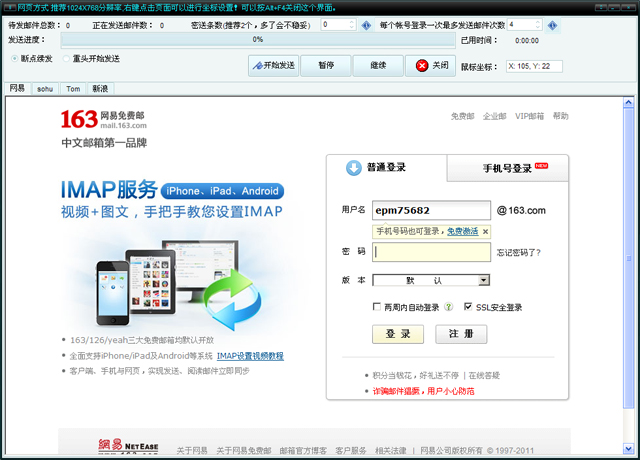
Task: Switch to the 网易 tab
Action: 17,88
